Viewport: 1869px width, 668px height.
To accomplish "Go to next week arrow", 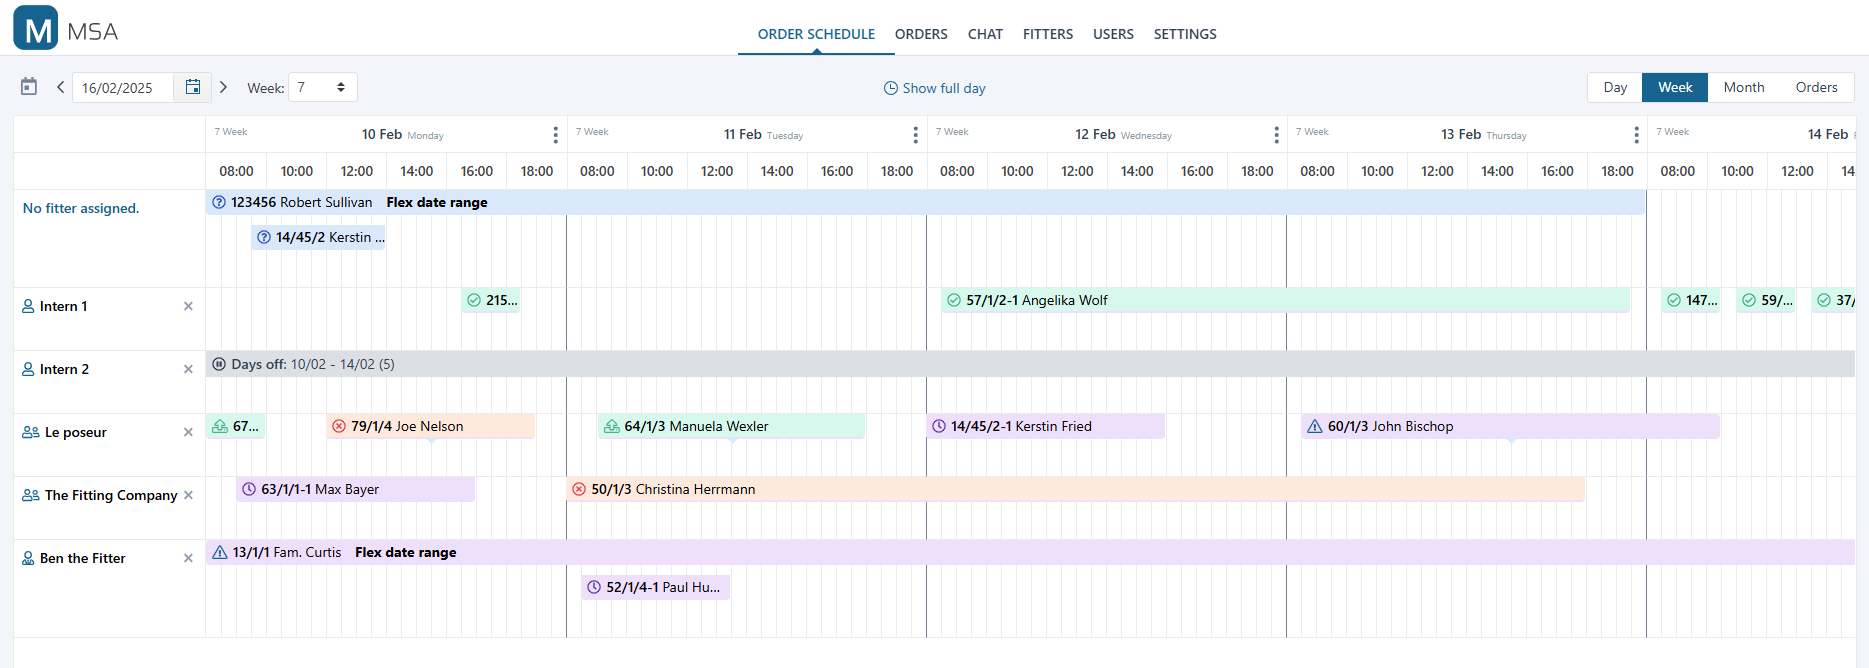I will [223, 87].
